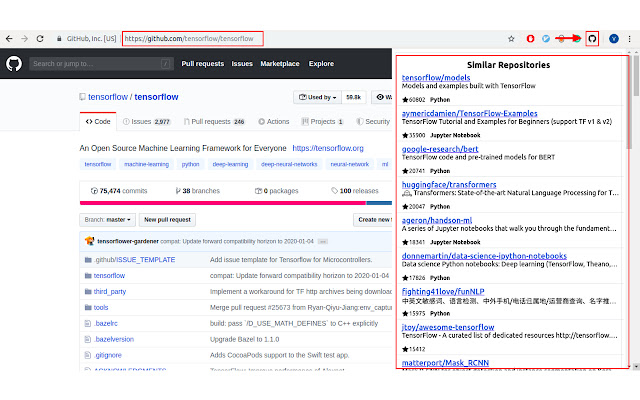Open the .github/ISSUE_TEMPLATE folder
The height and width of the screenshot is (400, 640).
coord(134,260)
